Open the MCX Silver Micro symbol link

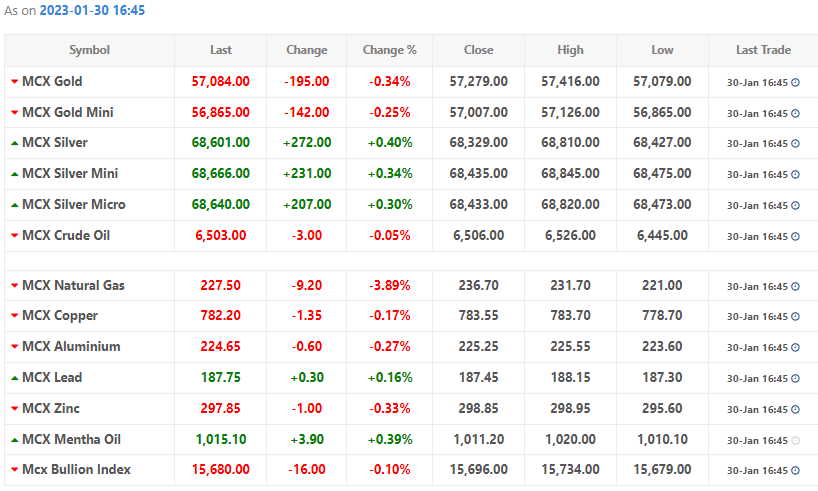pos(74,205)
